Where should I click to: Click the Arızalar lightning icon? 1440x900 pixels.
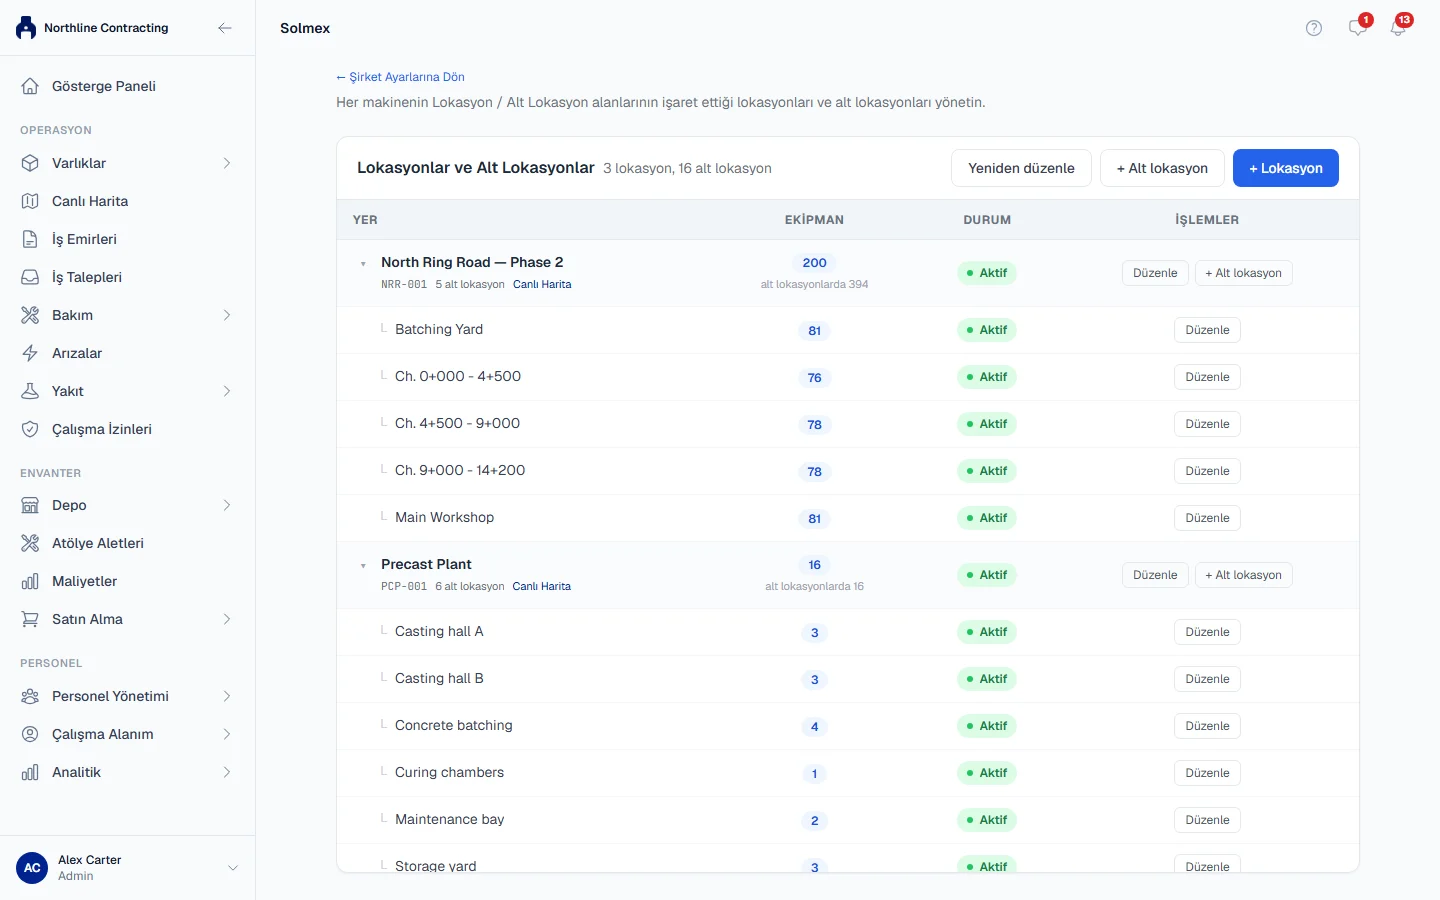[x=30, y=353]
